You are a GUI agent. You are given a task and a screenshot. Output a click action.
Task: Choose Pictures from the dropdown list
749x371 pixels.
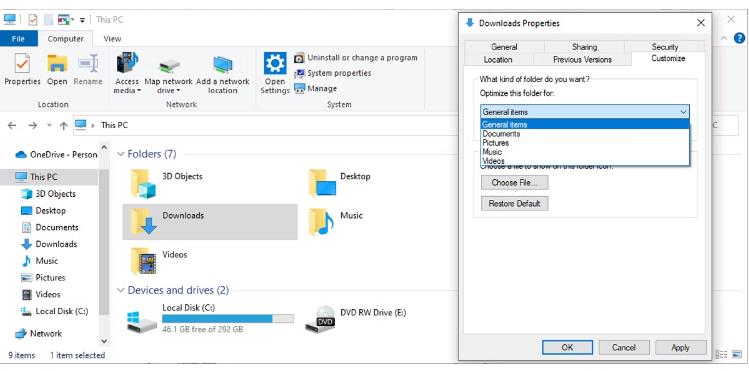pos(585,143)
